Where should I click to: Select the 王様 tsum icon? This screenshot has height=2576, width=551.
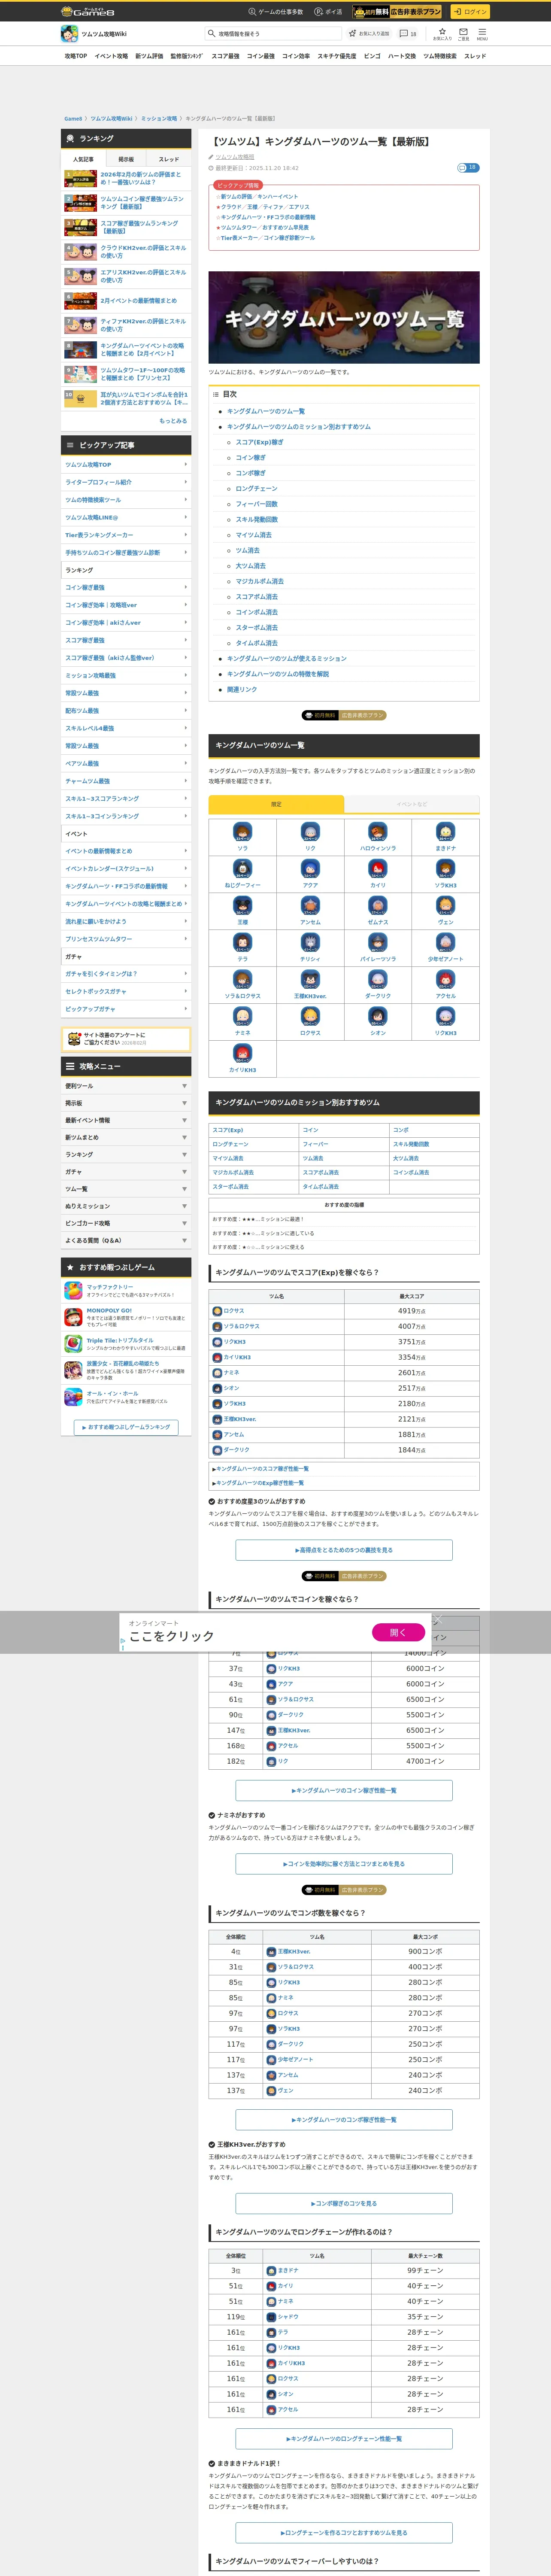pyautogui.click(x=242, y=905)
